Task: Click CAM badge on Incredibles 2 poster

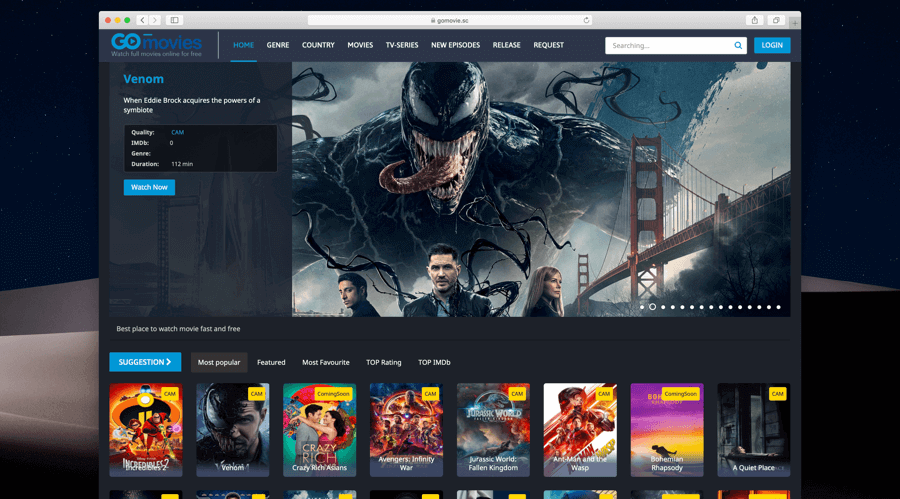Action: pos(169,394)
